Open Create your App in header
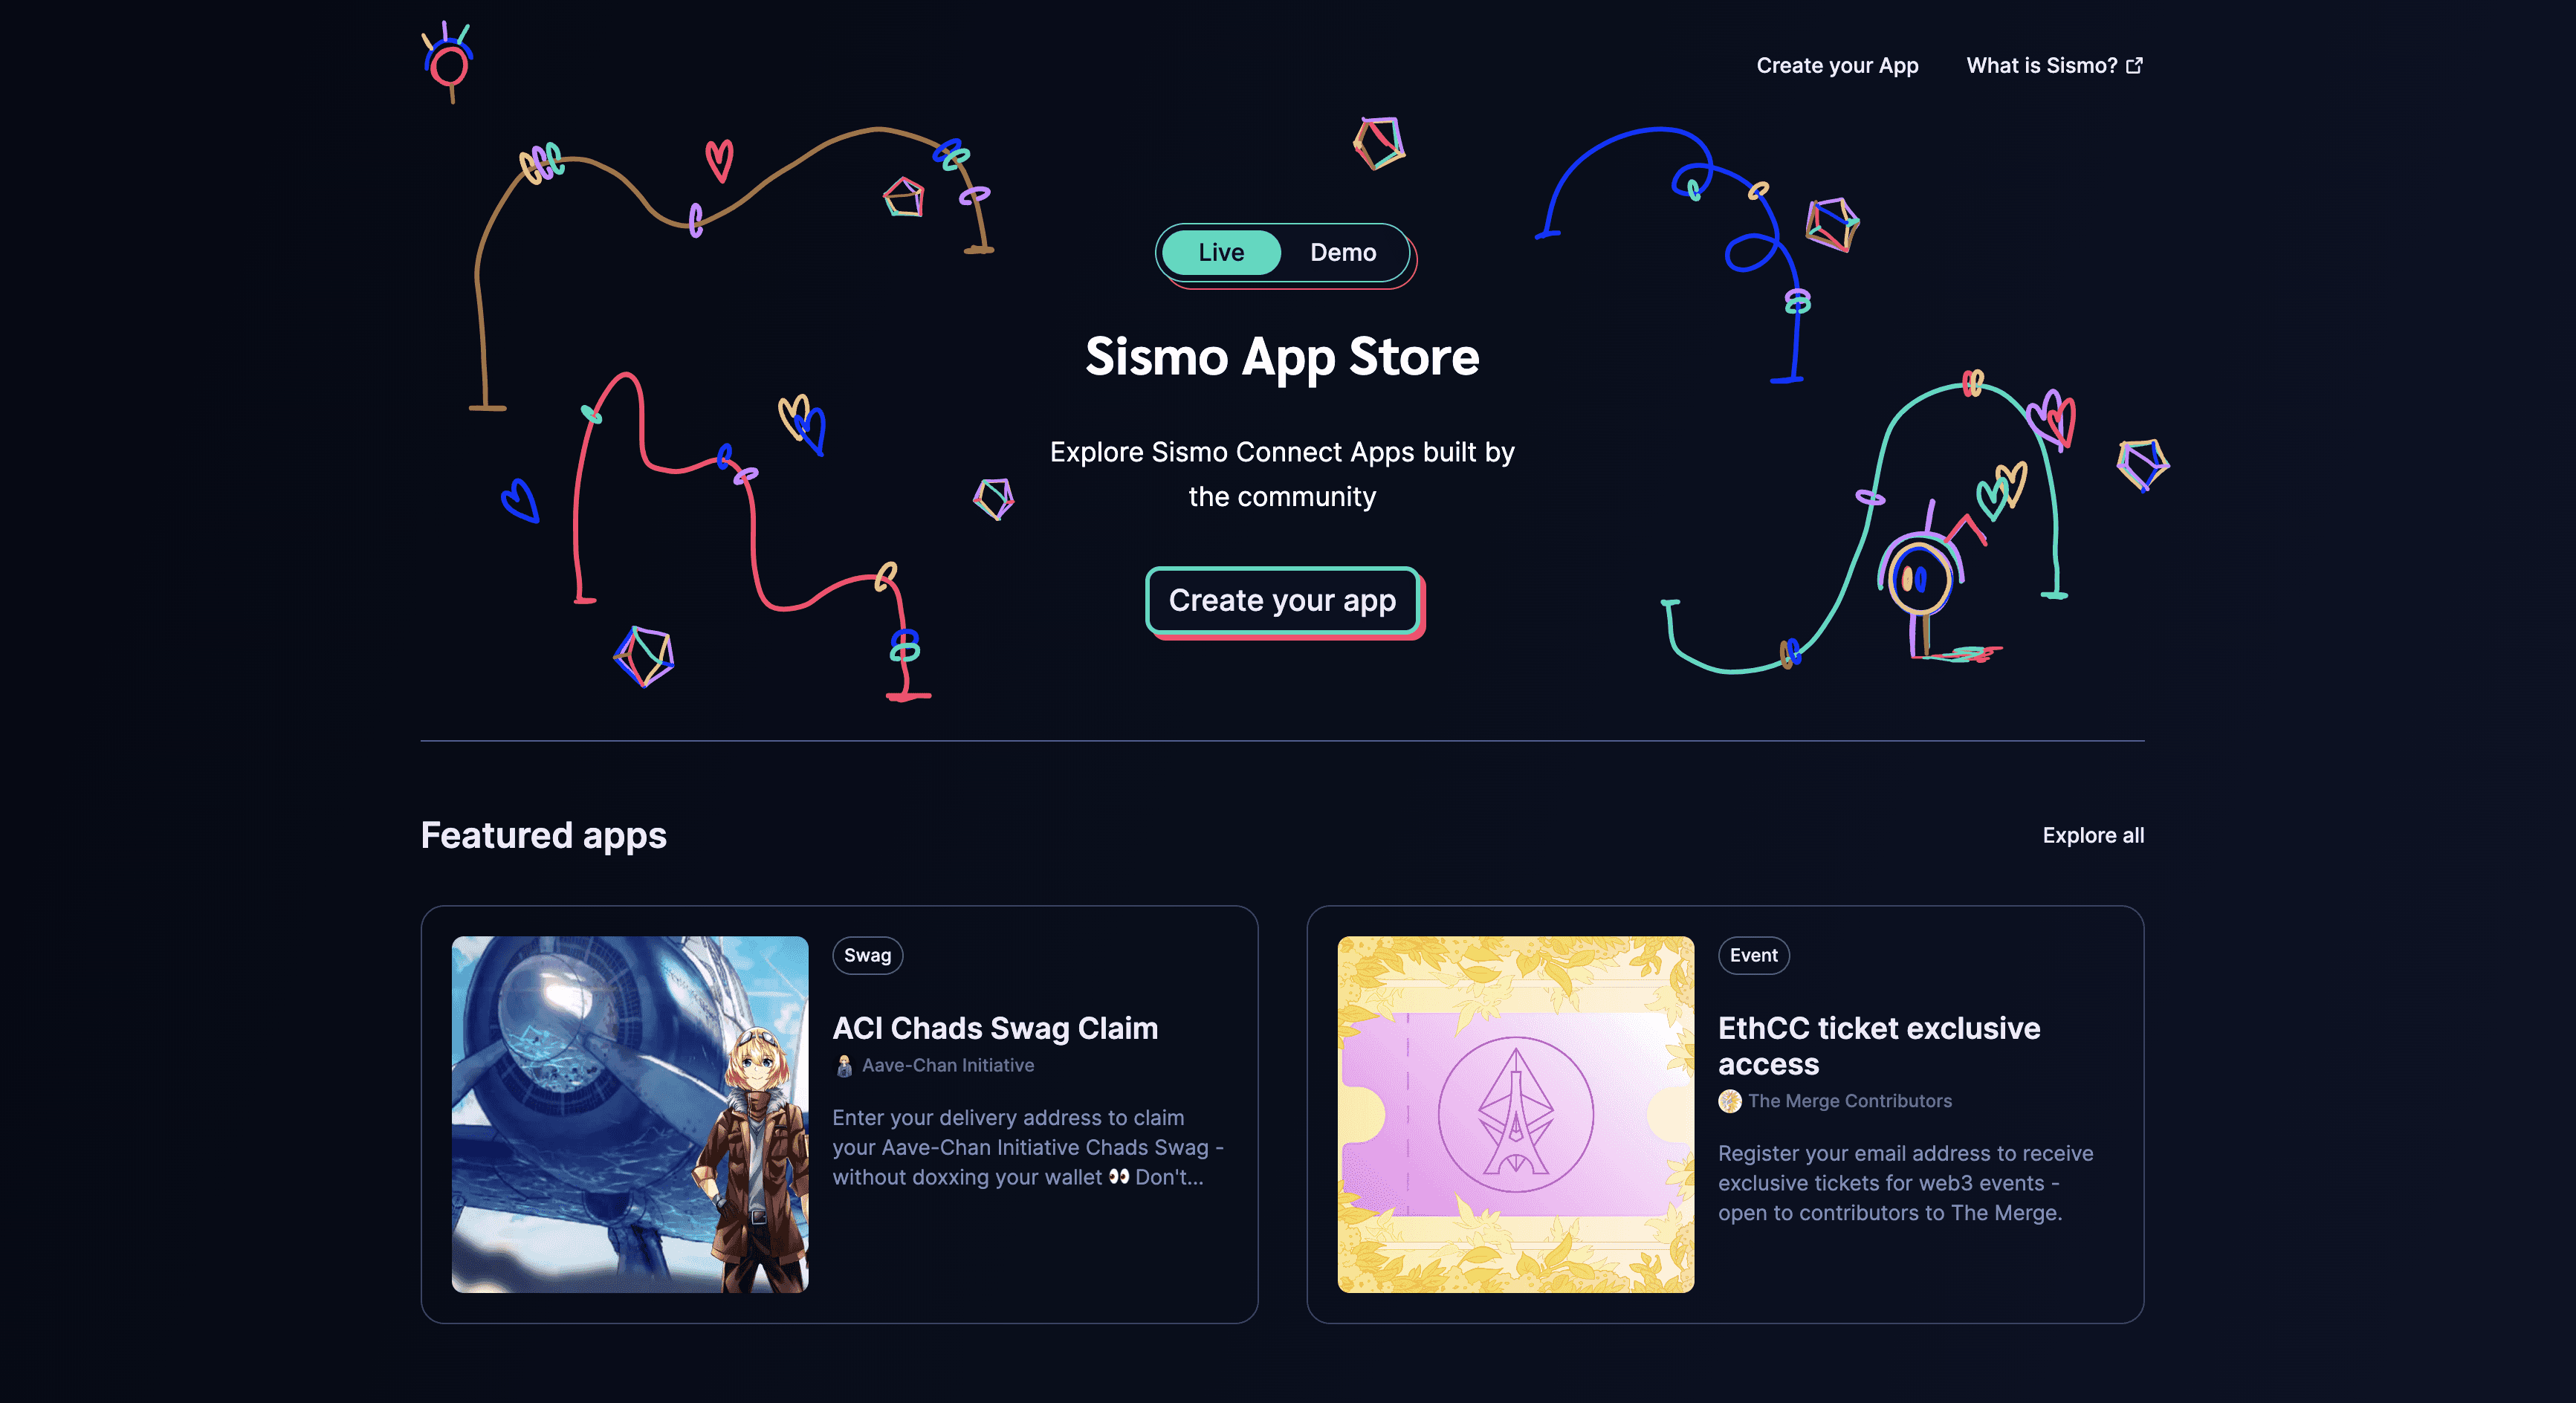Screen dimensions: 2576x1403 [x=1837, y=65]
